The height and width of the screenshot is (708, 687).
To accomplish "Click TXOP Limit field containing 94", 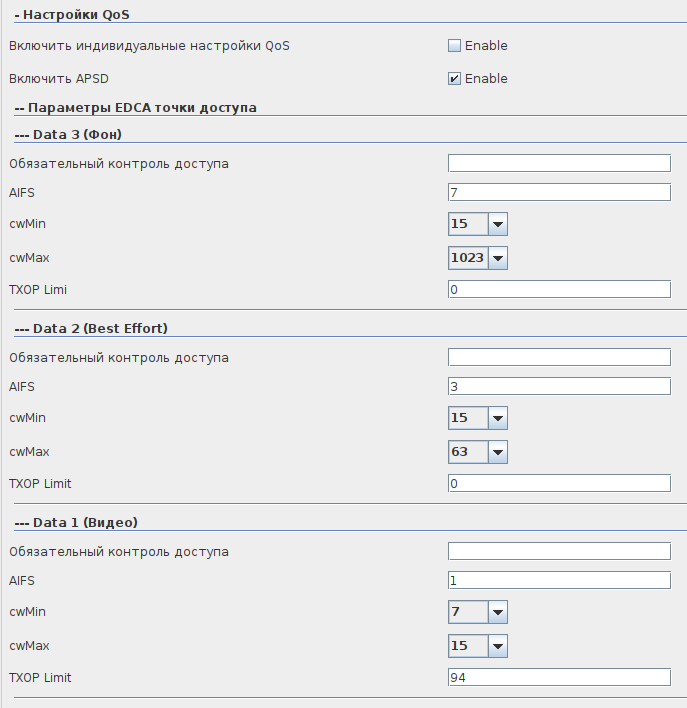I will 559,677.
